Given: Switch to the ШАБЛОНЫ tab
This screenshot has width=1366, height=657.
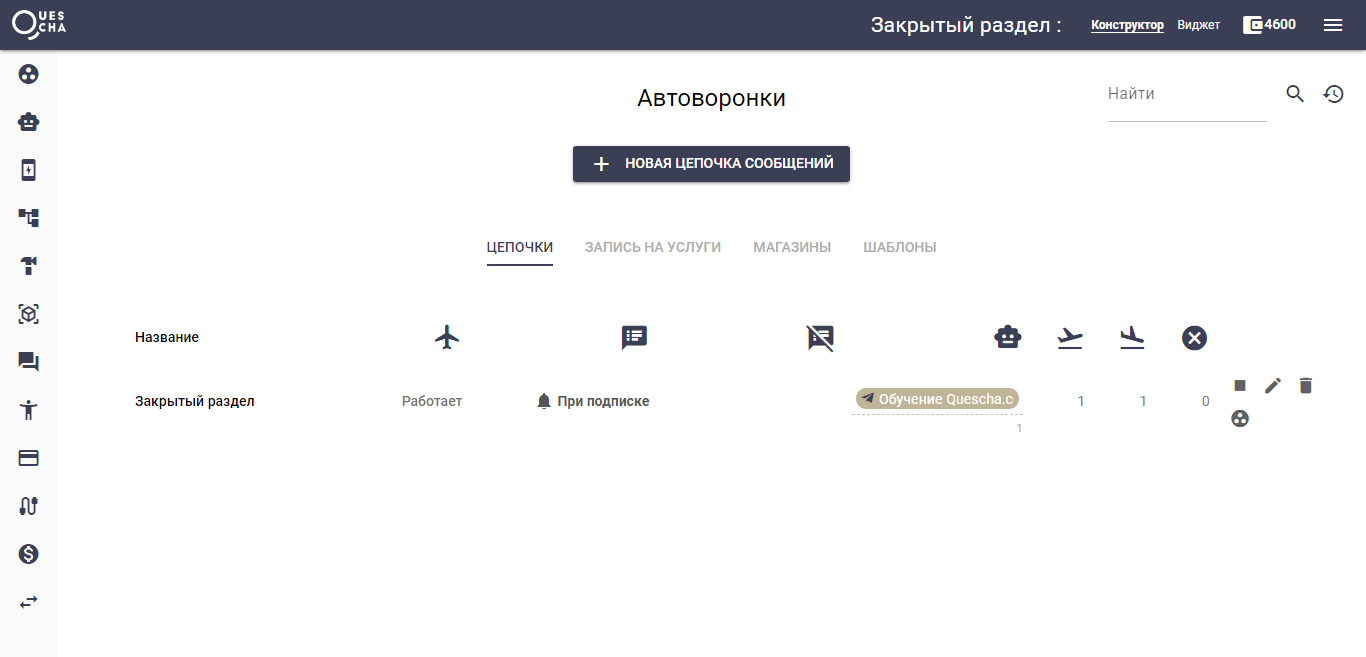Looking at the screenshot, I should (899, 246).
